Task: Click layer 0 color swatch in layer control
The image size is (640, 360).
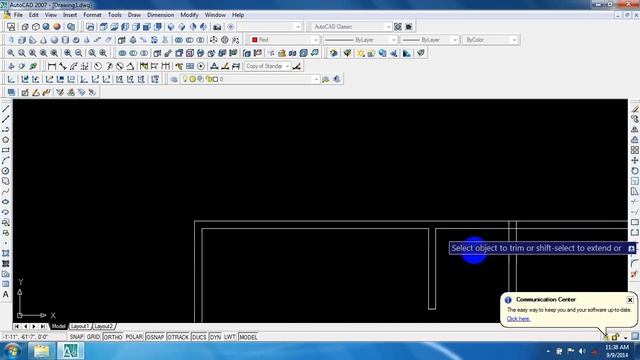Action: 215,79
